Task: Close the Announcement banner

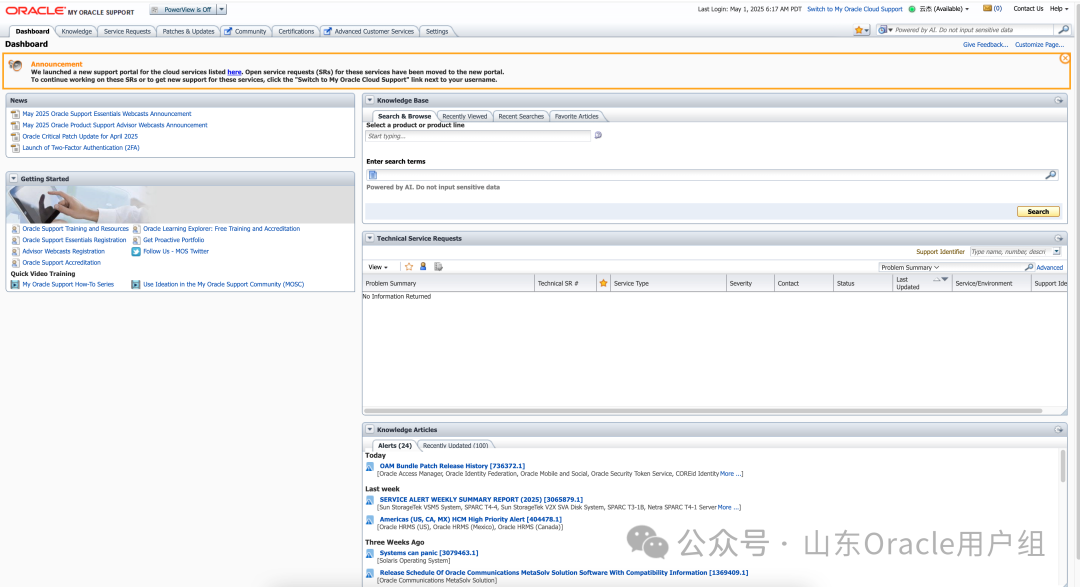Action: click(x=1065, y=59)
